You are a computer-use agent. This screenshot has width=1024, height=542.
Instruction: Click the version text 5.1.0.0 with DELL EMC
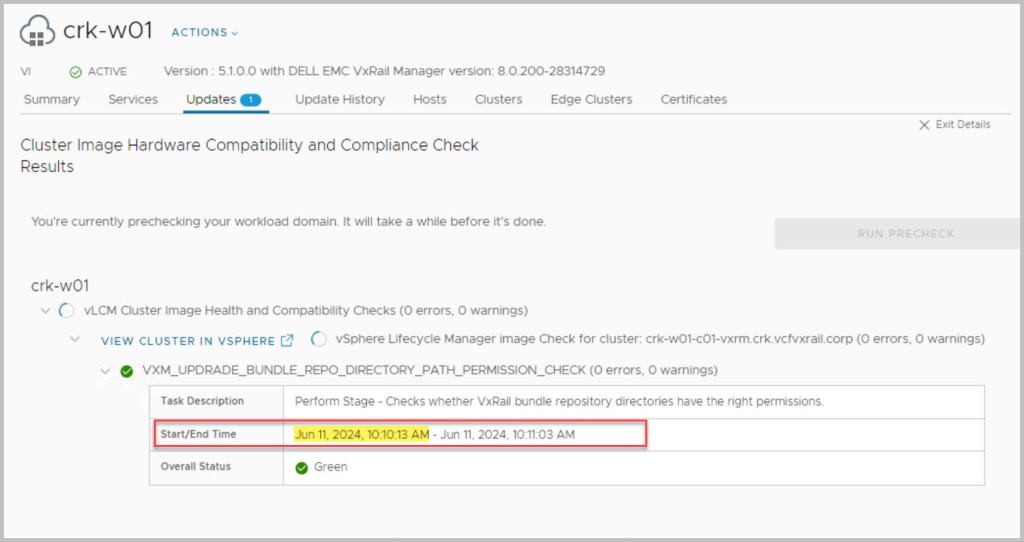[384, 71]
